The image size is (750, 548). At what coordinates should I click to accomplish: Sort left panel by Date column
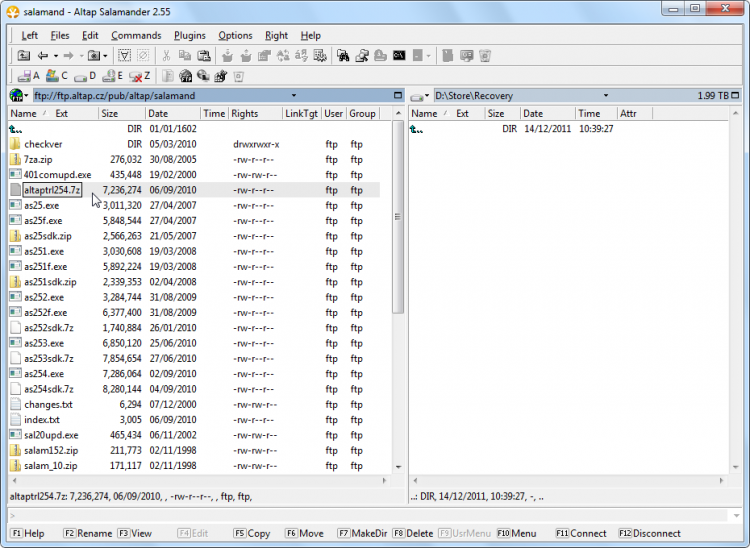coord(172,113)
